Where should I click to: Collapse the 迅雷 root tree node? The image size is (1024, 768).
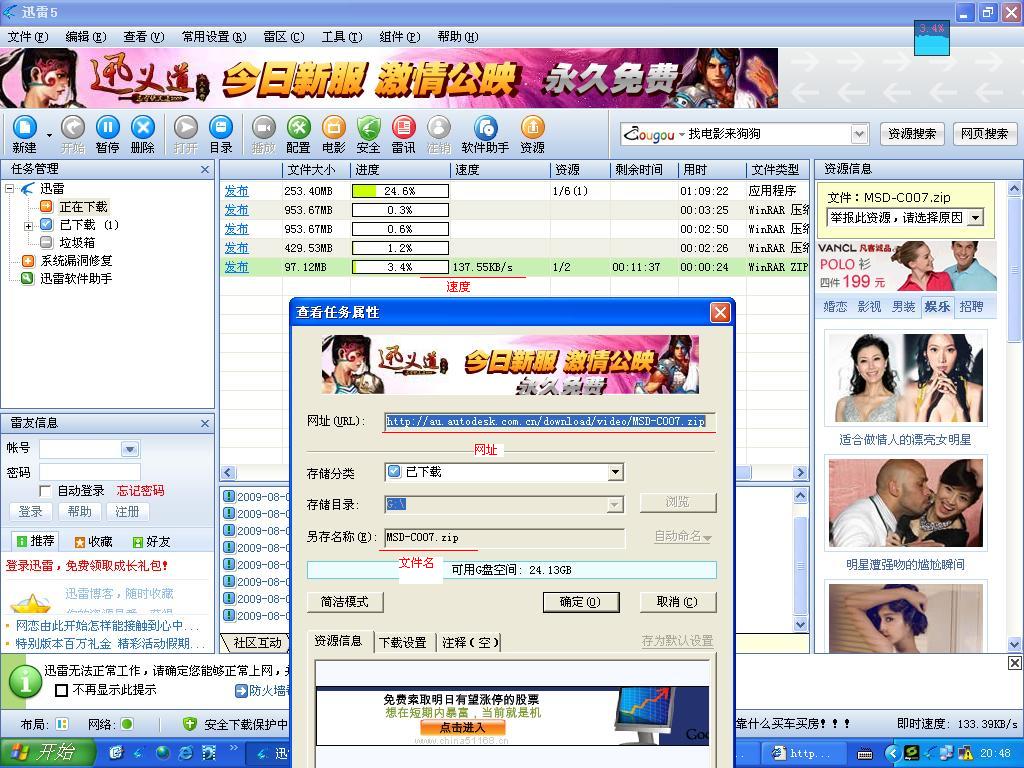click(x=9, y=189)
